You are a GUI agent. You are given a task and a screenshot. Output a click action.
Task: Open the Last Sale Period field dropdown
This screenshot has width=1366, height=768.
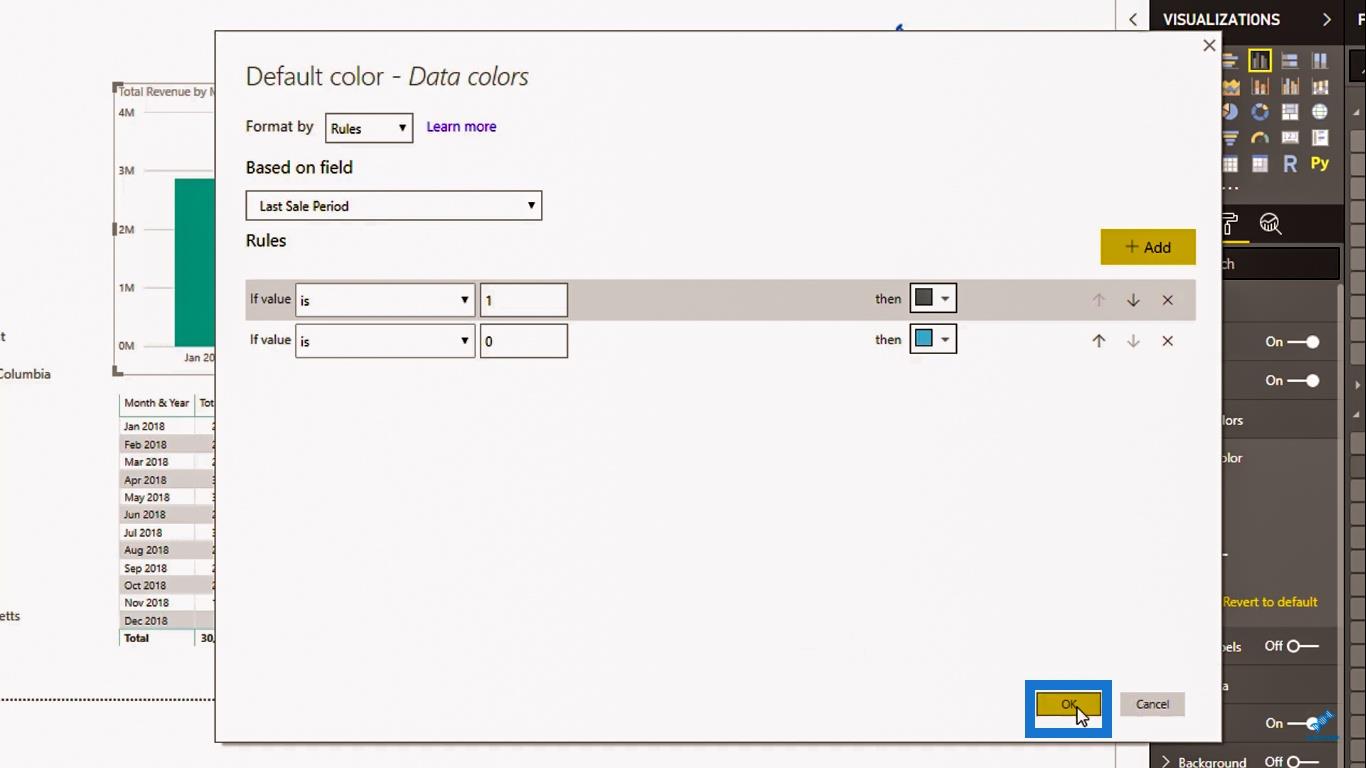394,206
